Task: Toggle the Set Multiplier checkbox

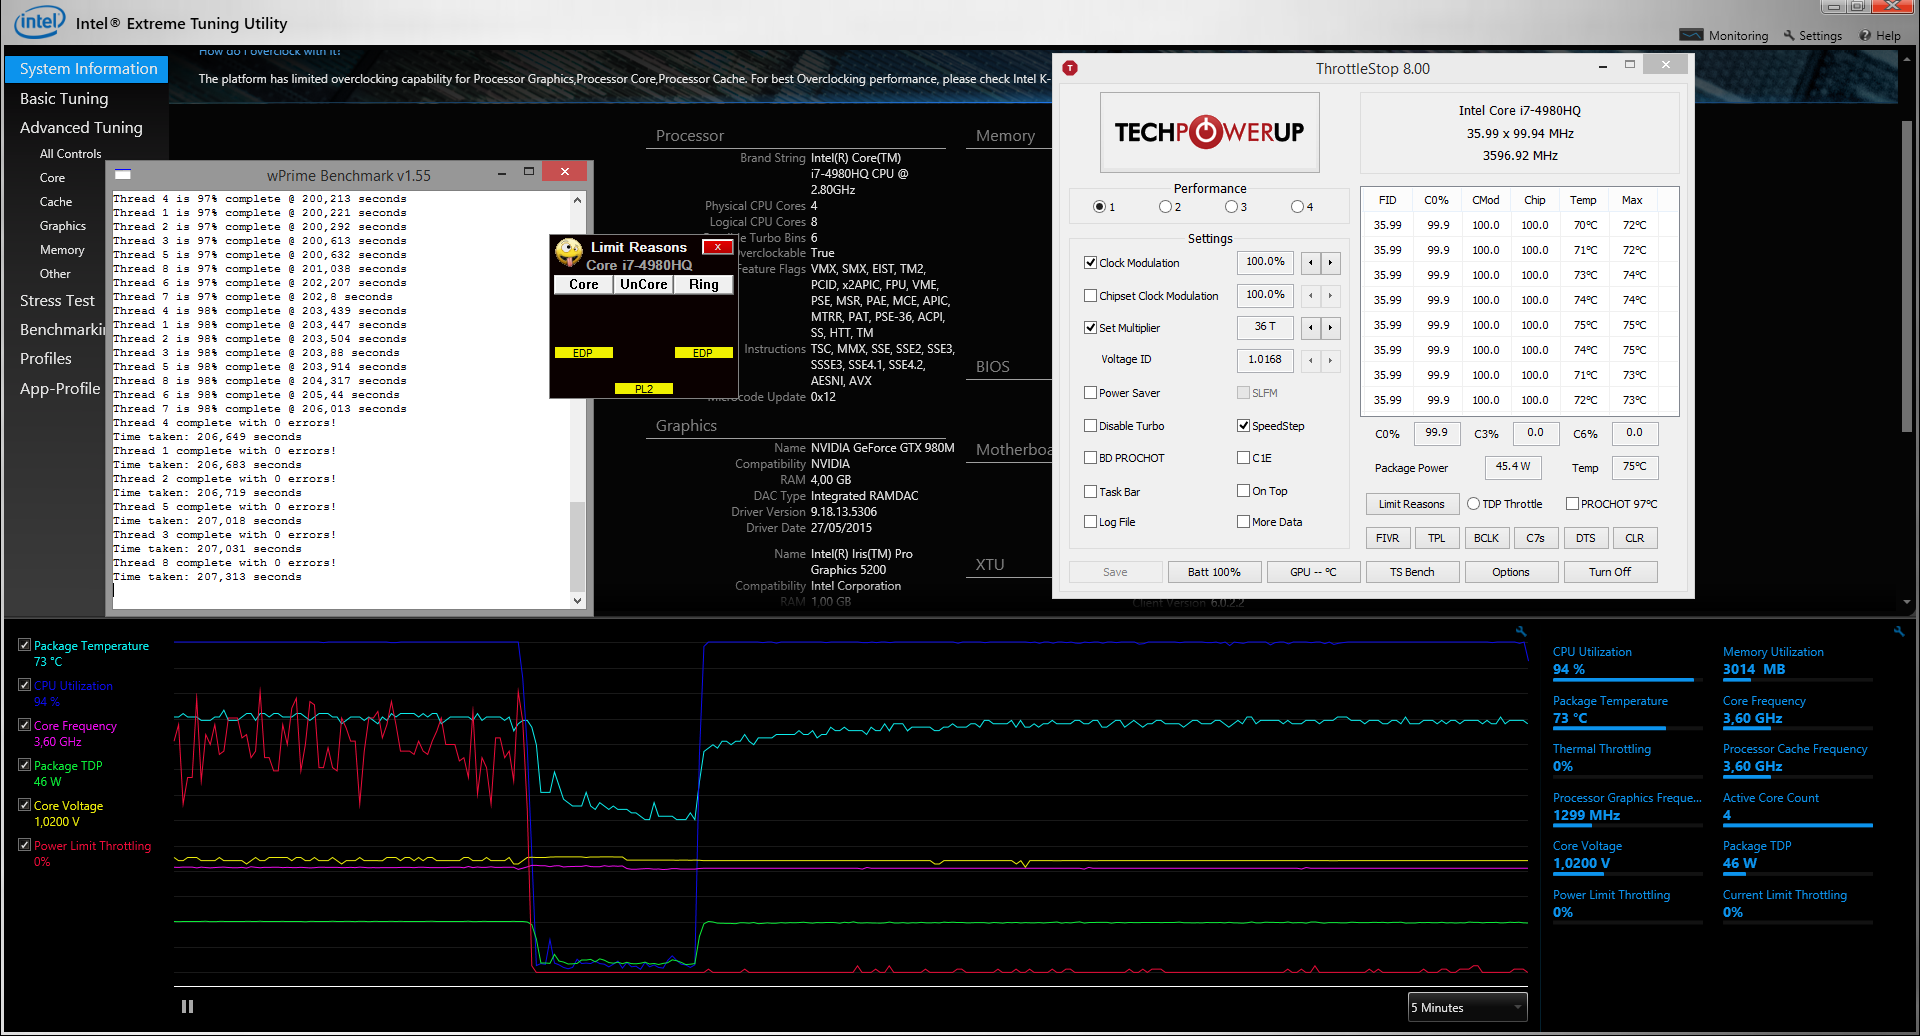Action: point(1091,328)
